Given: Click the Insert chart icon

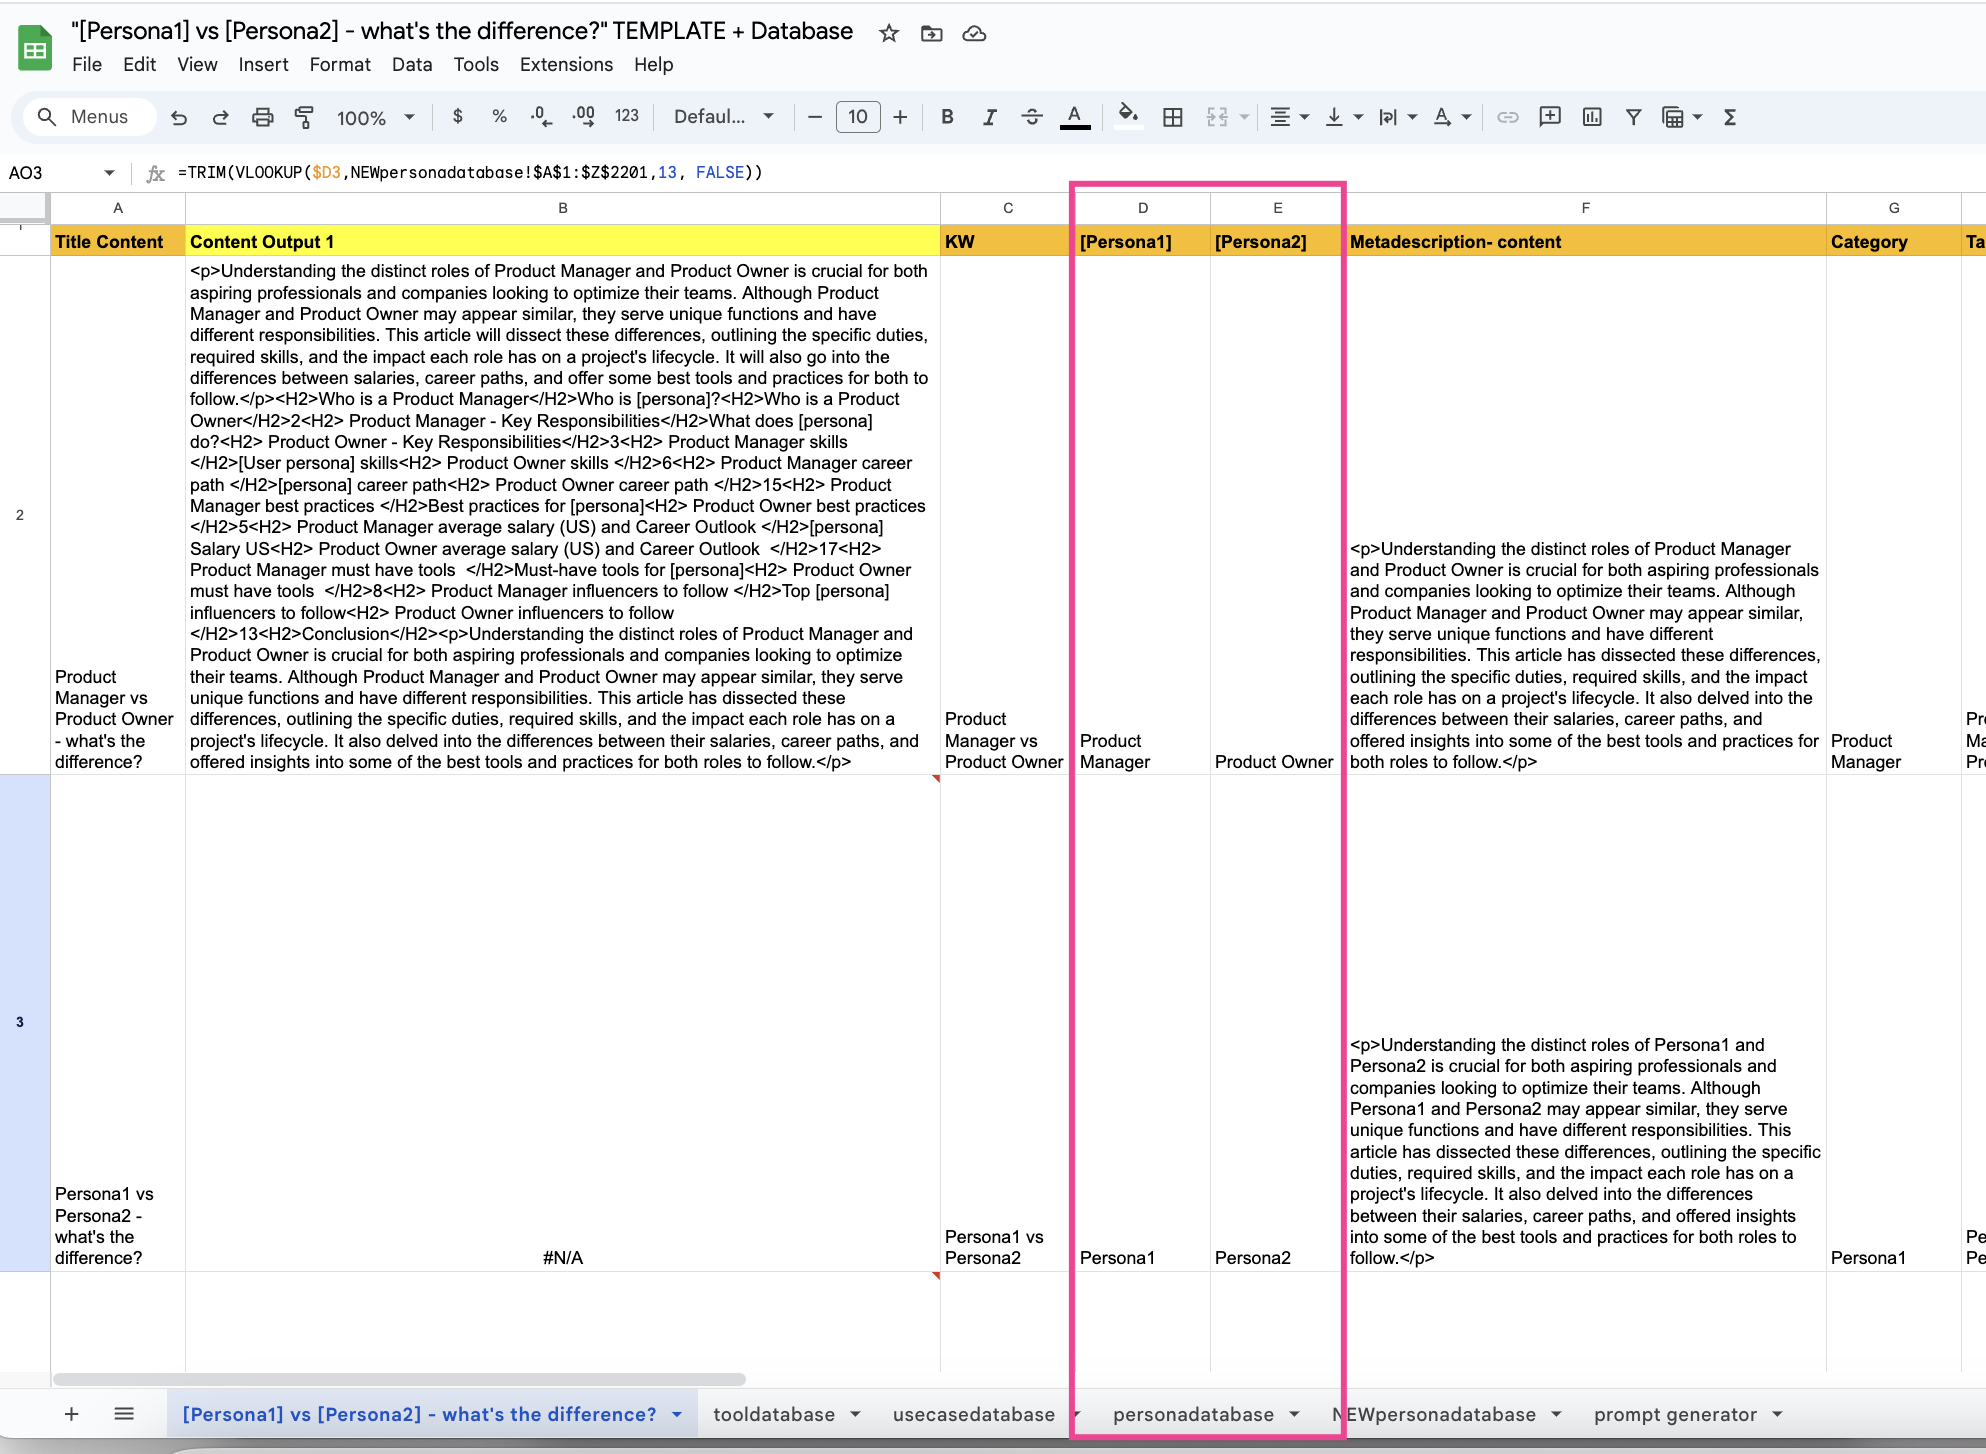Looking at the screenshot, I should [1592, 118].
